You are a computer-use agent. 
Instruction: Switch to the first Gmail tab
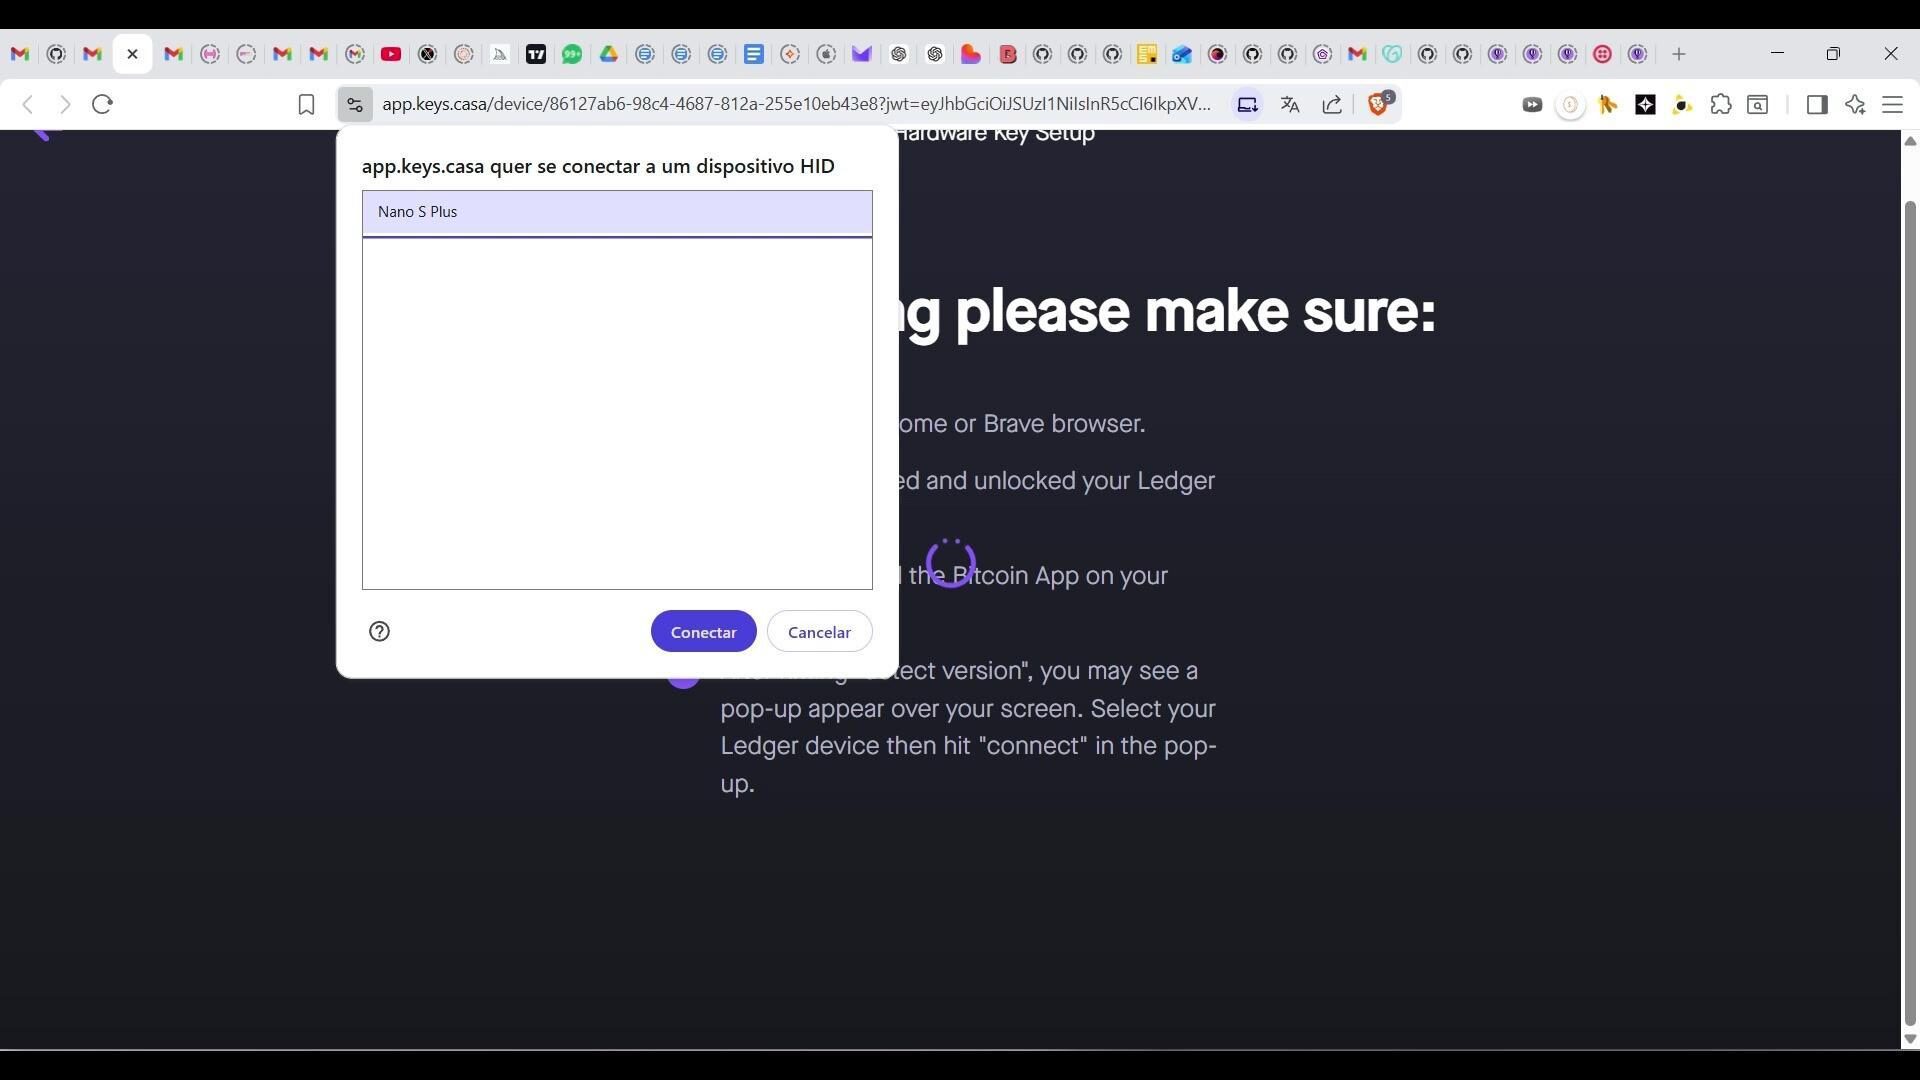coord(20,54)
